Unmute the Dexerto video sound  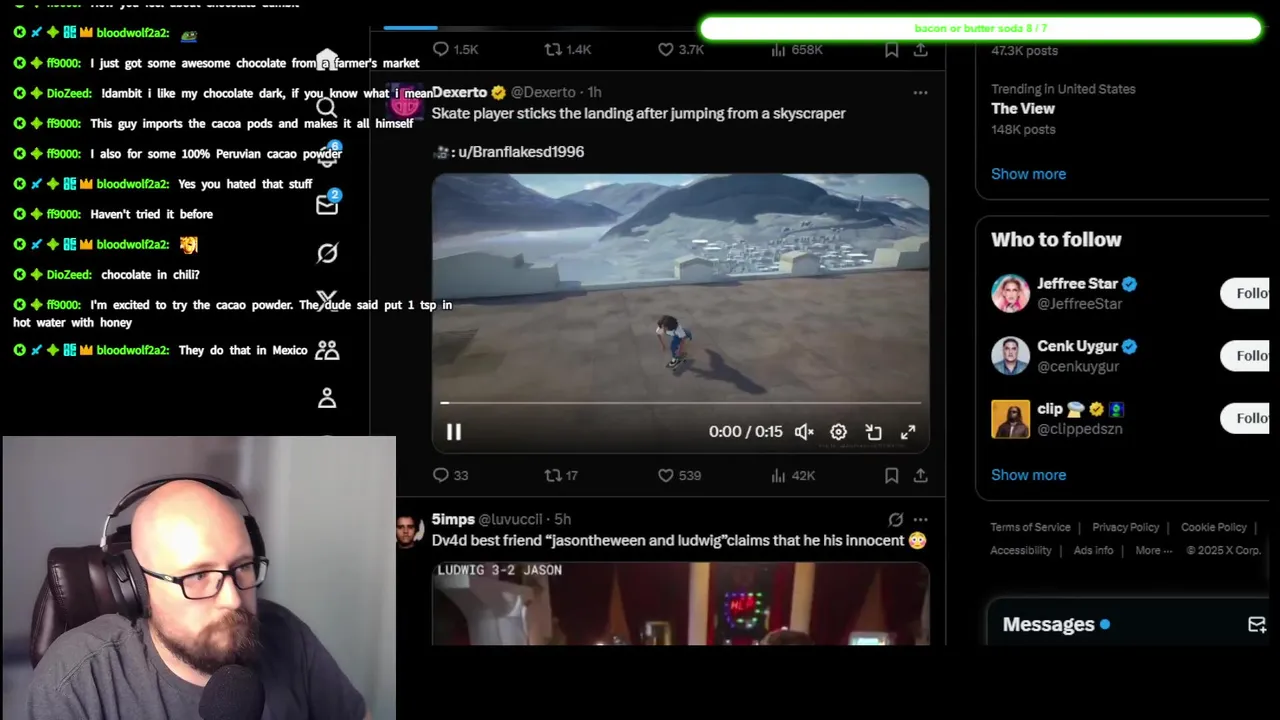point(804,432)
